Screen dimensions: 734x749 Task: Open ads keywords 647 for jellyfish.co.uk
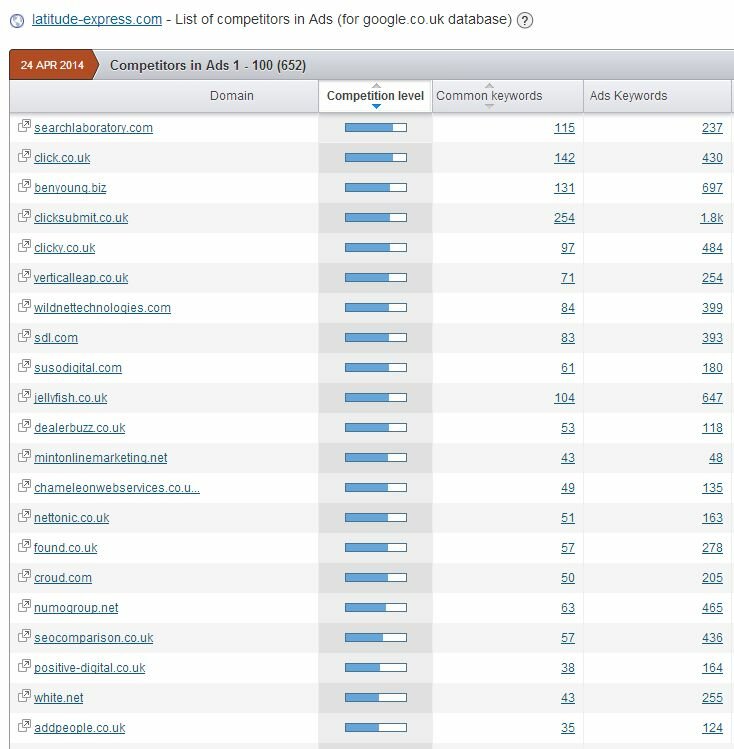pyautogui.click(x=712, y=398)
